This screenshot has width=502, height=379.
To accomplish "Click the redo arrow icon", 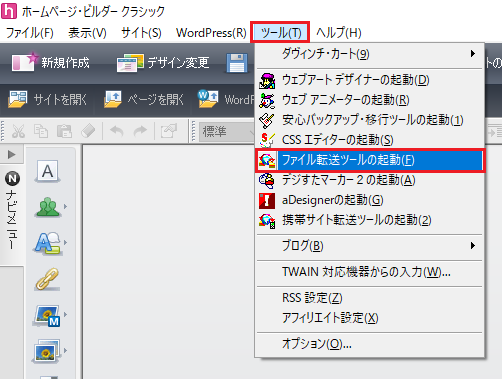I will (140, 131).
